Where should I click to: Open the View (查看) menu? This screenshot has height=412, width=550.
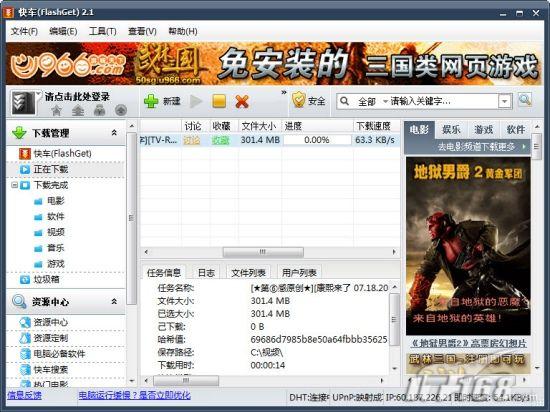(142, 31)
